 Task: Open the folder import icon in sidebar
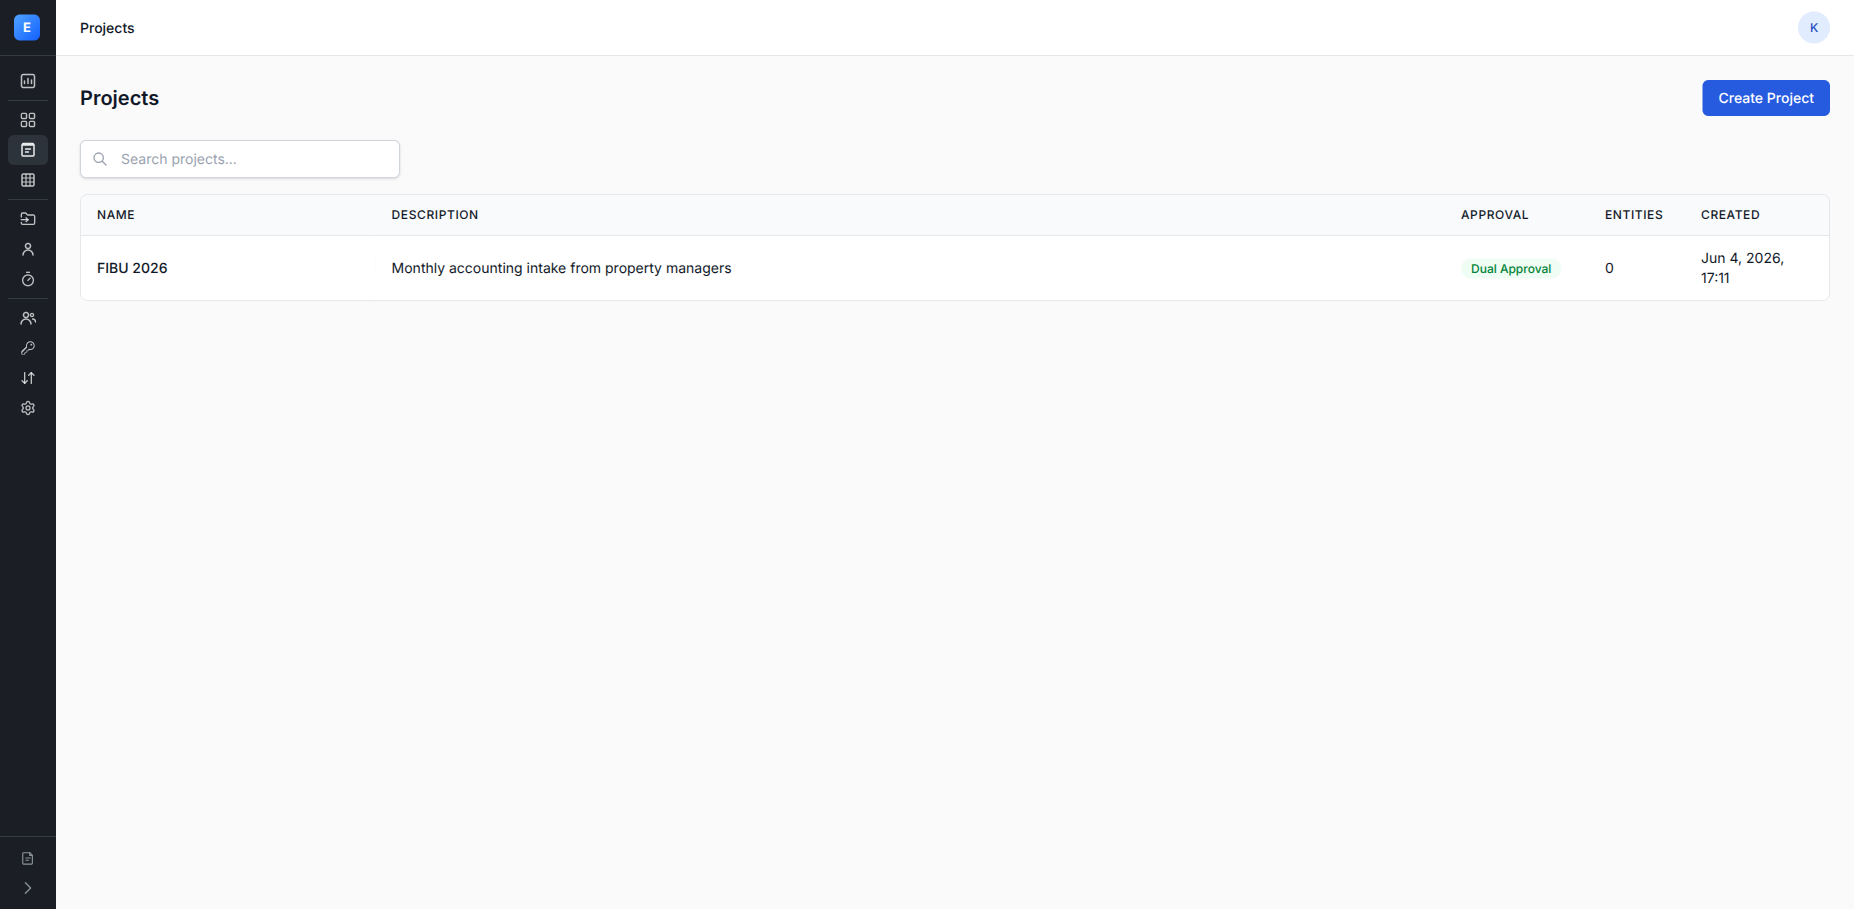click(x=28, y=219)
